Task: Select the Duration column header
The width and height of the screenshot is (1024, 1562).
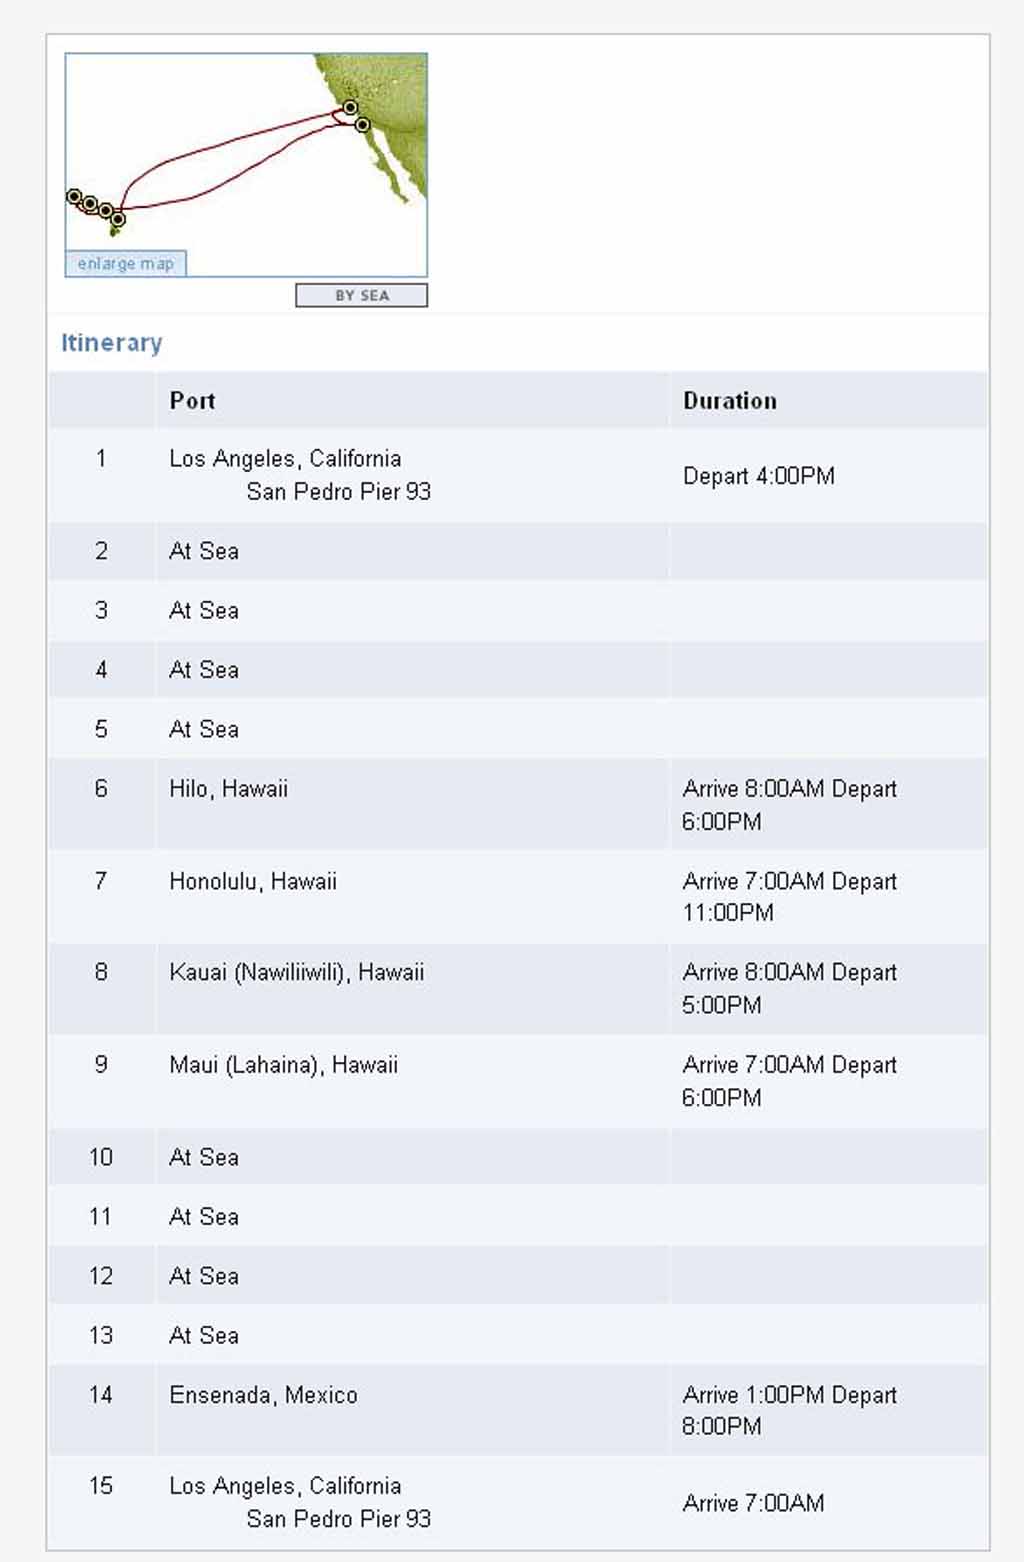Action: tap(730, 401)
